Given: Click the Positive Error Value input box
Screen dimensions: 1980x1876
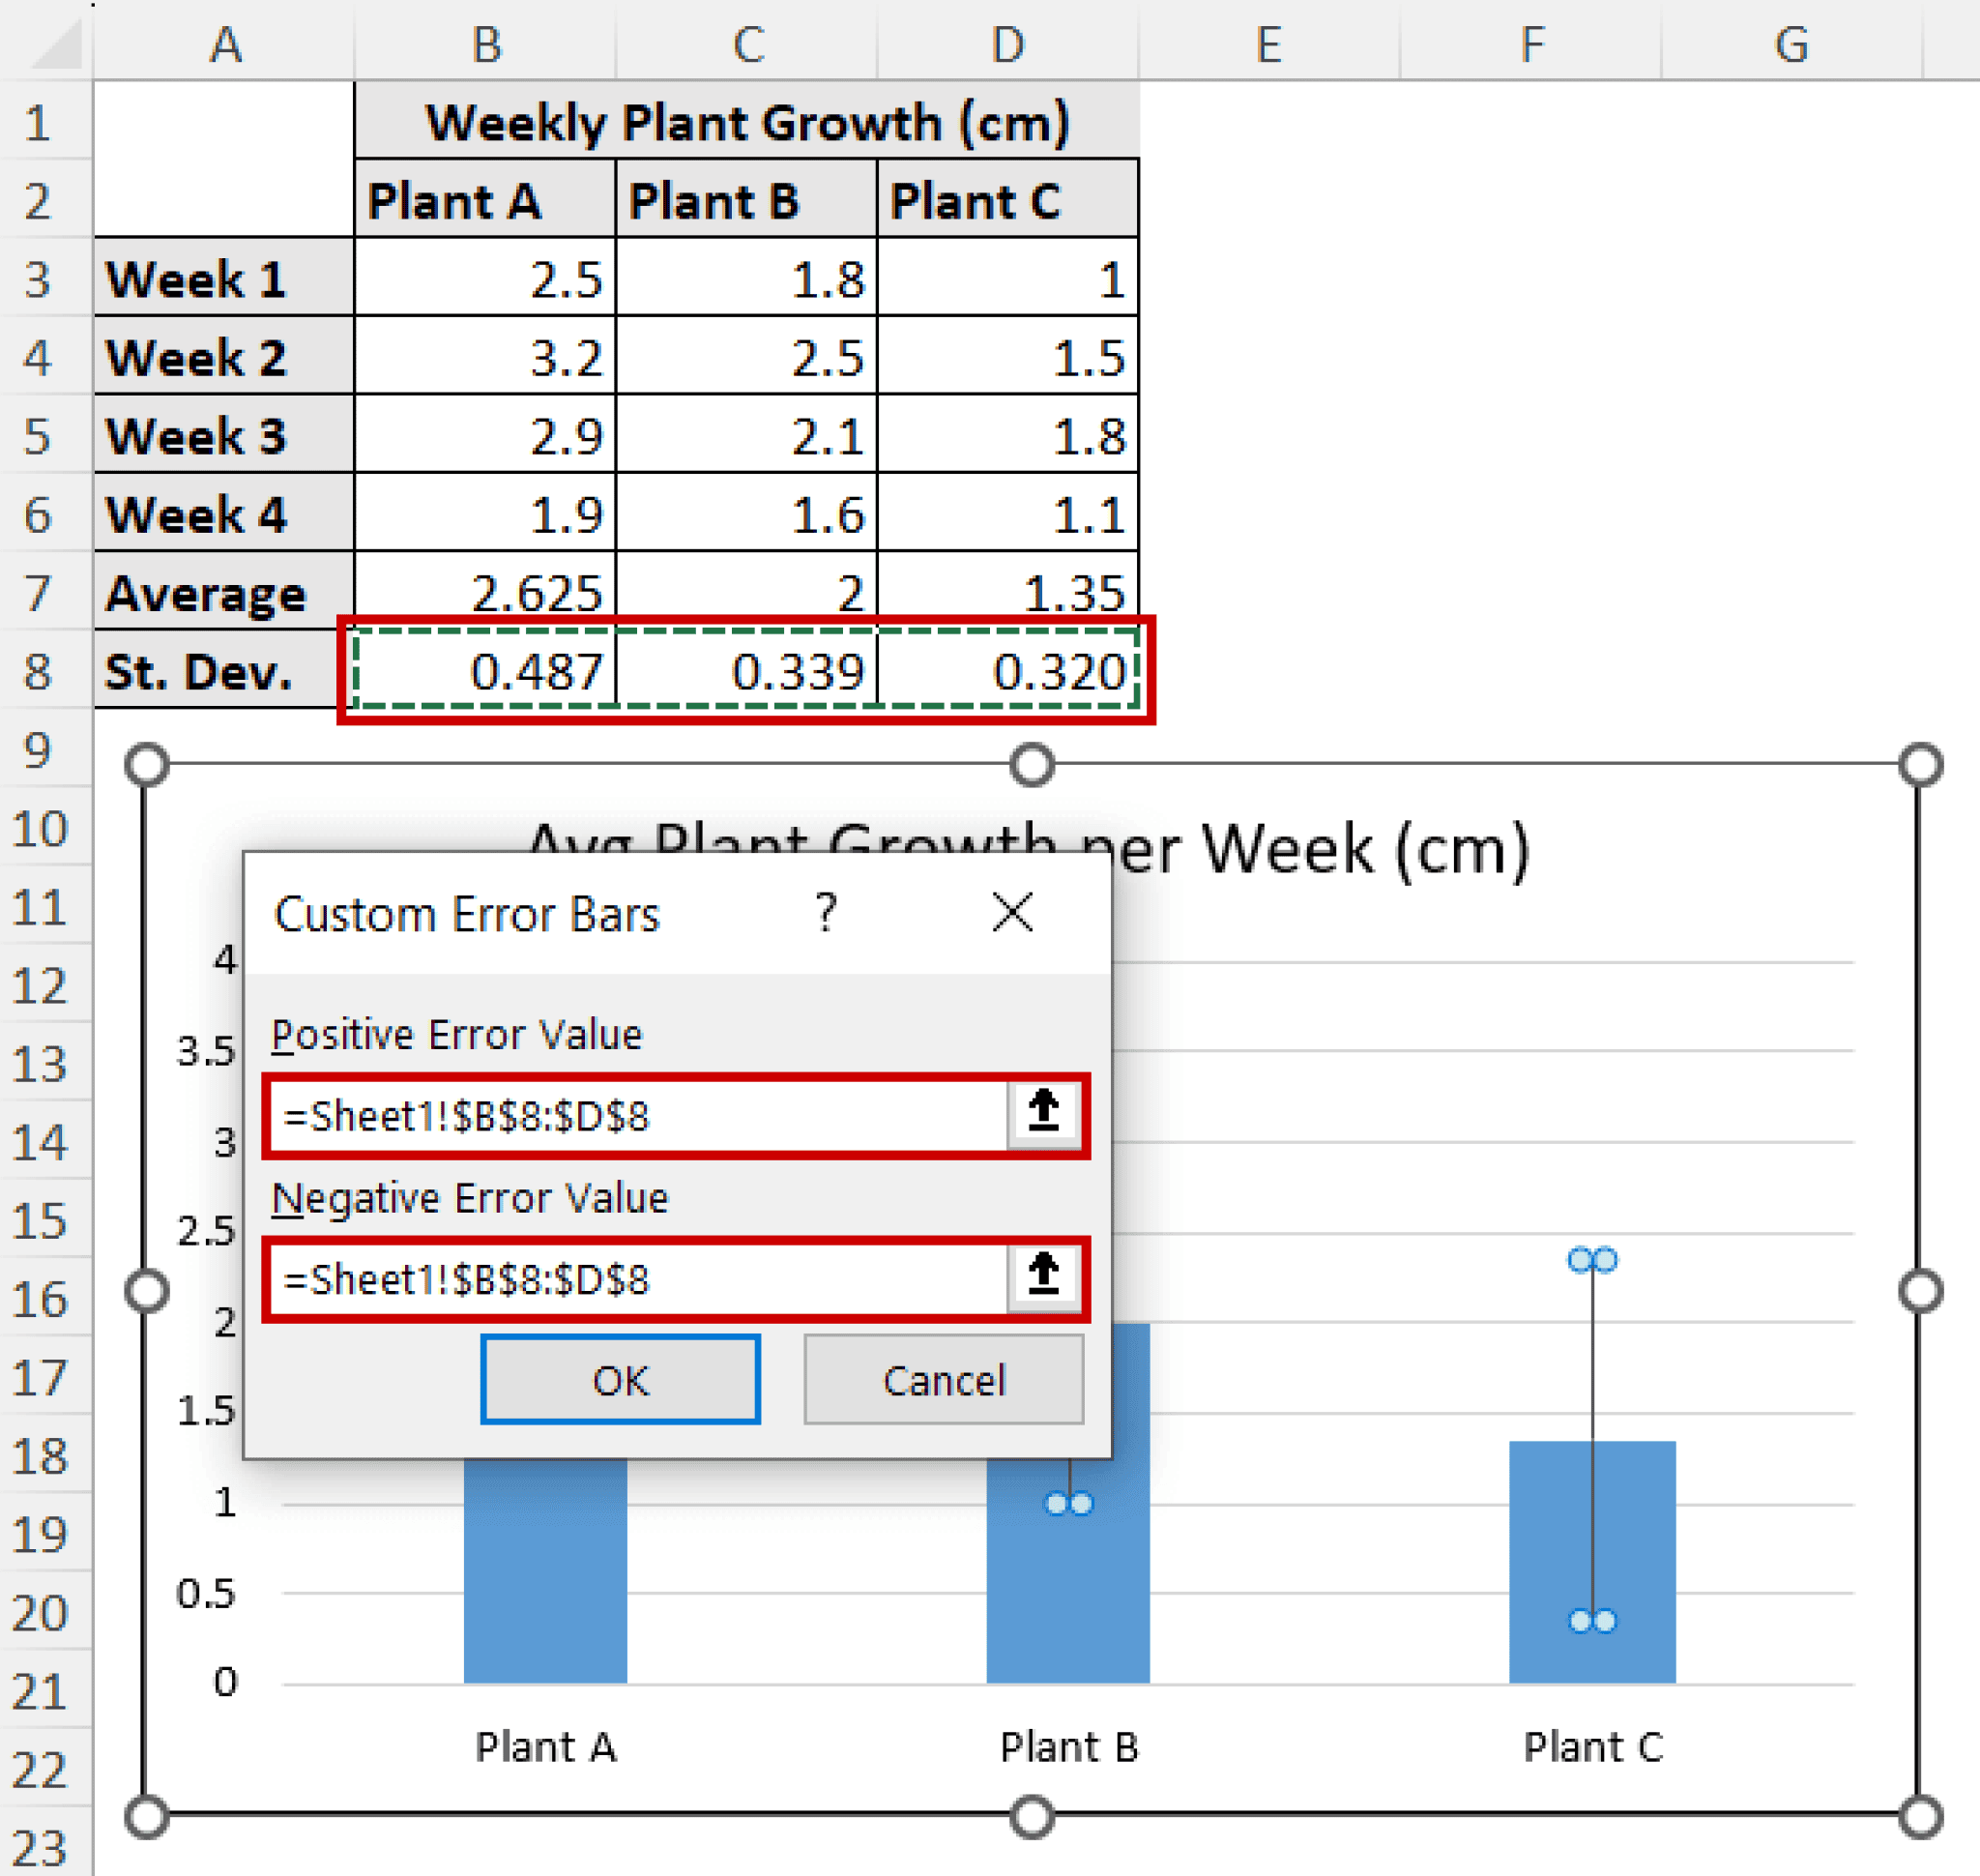Looking at the screenshot, I should [640, 1116].
